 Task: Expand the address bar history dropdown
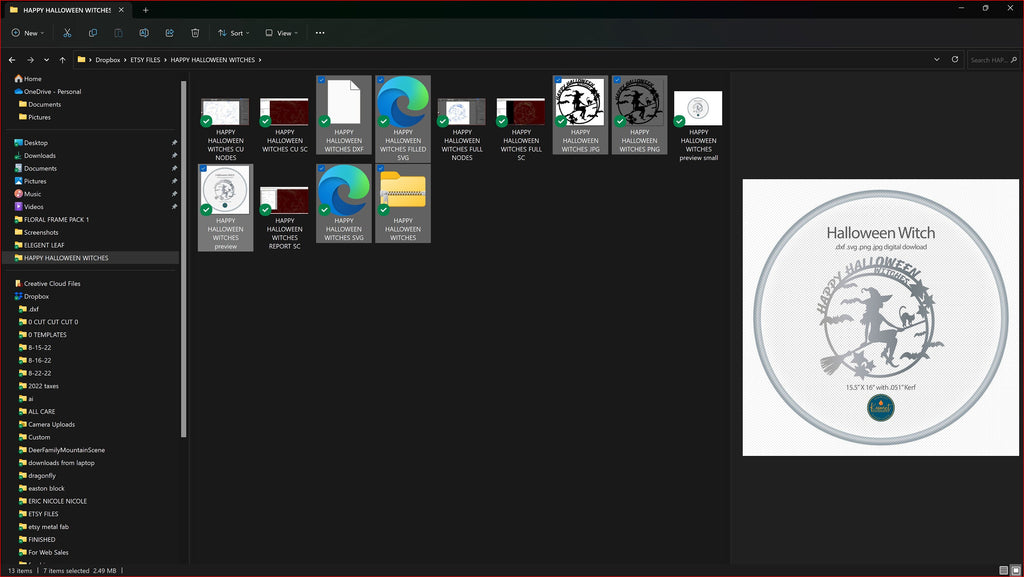[936, 59]
